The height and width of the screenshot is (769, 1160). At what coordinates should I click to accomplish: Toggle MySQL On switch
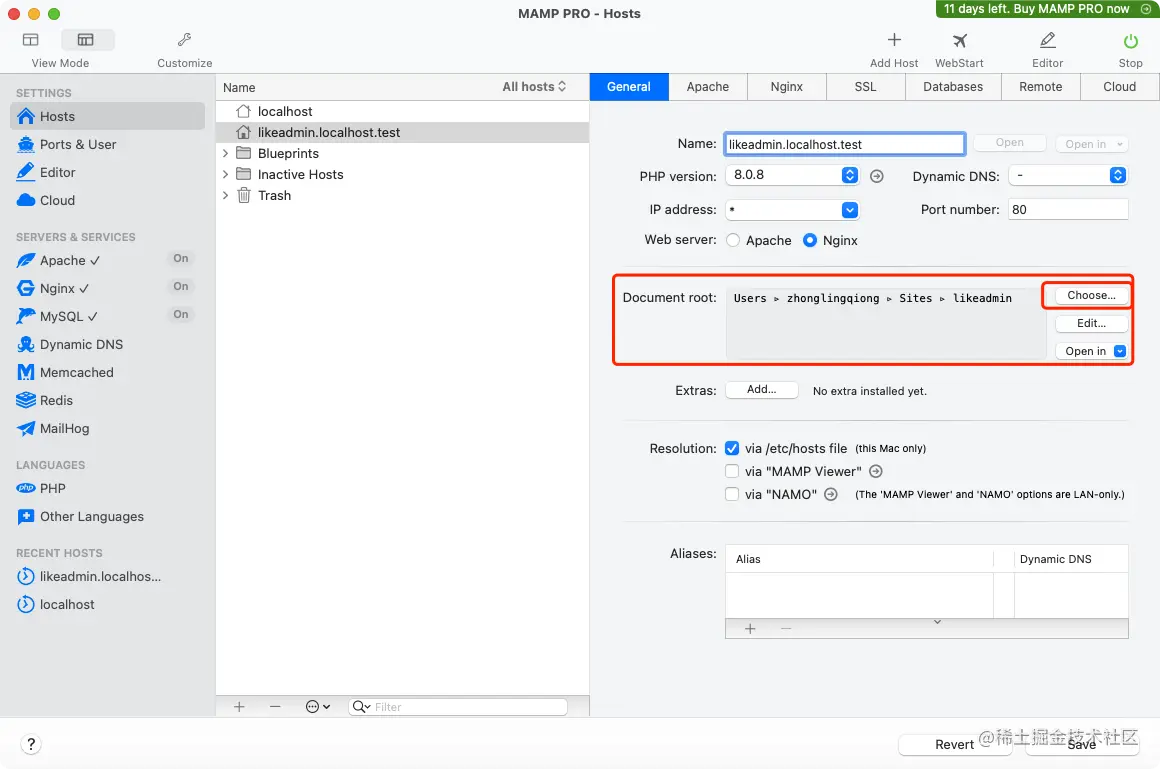(181, 315)
